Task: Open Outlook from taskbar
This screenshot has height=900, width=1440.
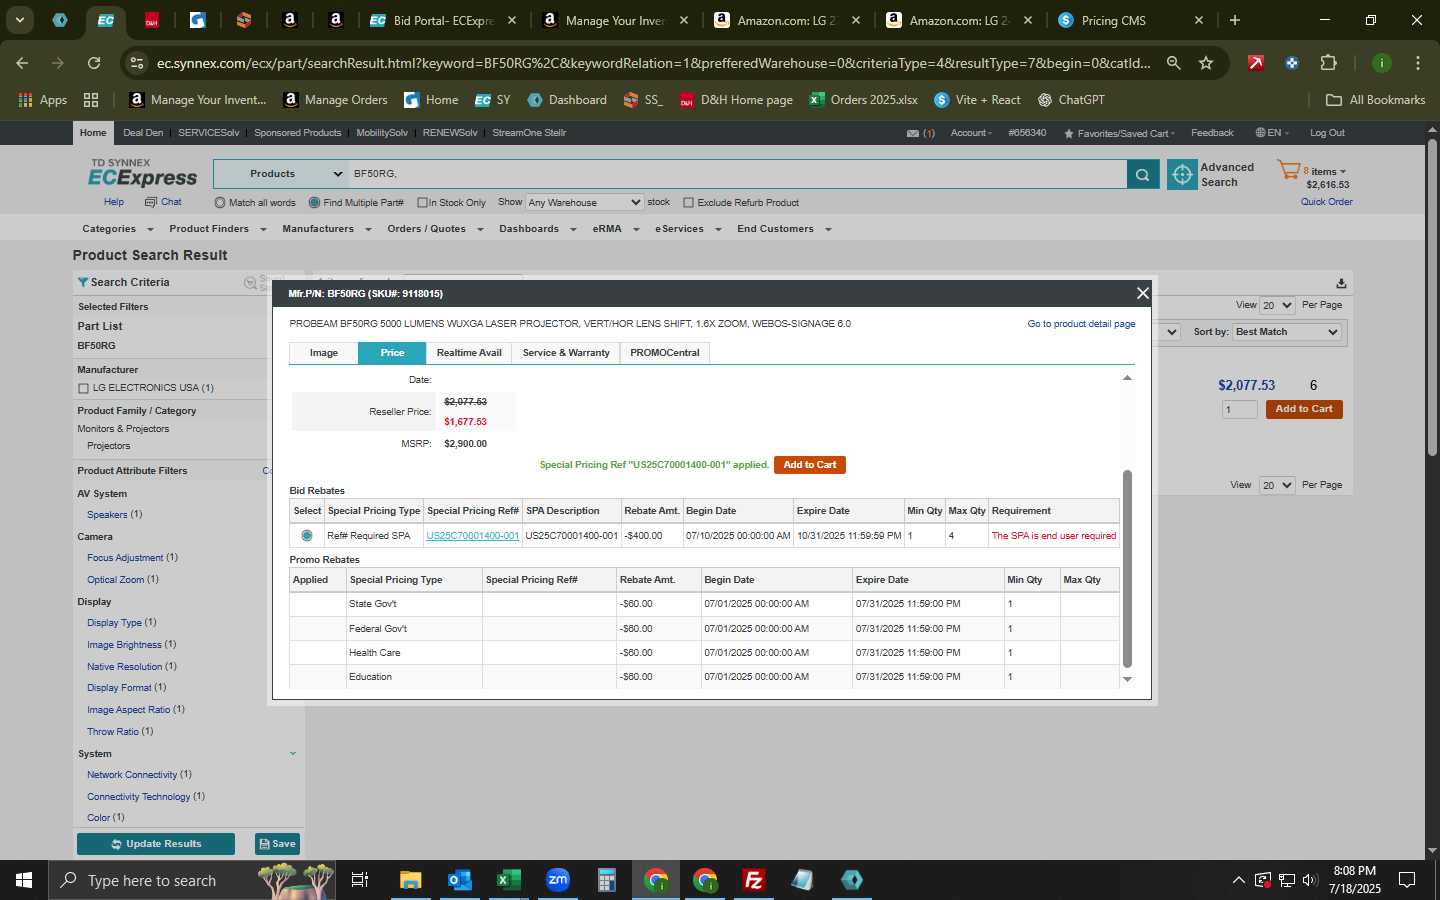Action: click(459, 880)
